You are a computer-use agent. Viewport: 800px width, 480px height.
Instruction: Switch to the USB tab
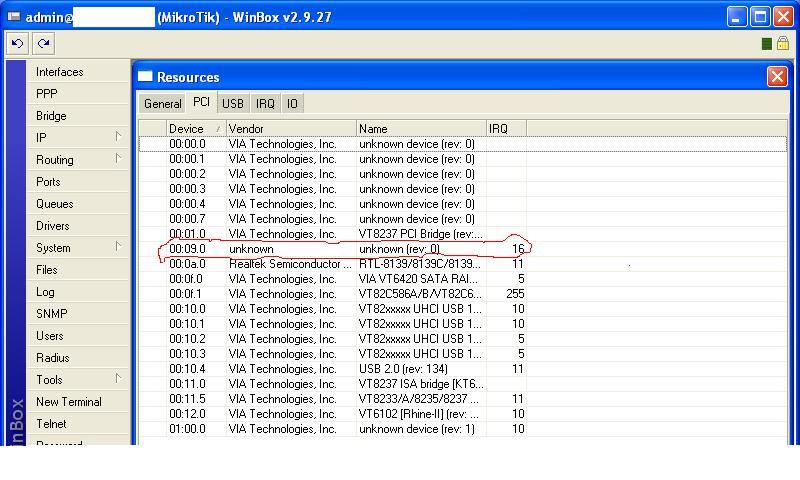pos(233,103)
